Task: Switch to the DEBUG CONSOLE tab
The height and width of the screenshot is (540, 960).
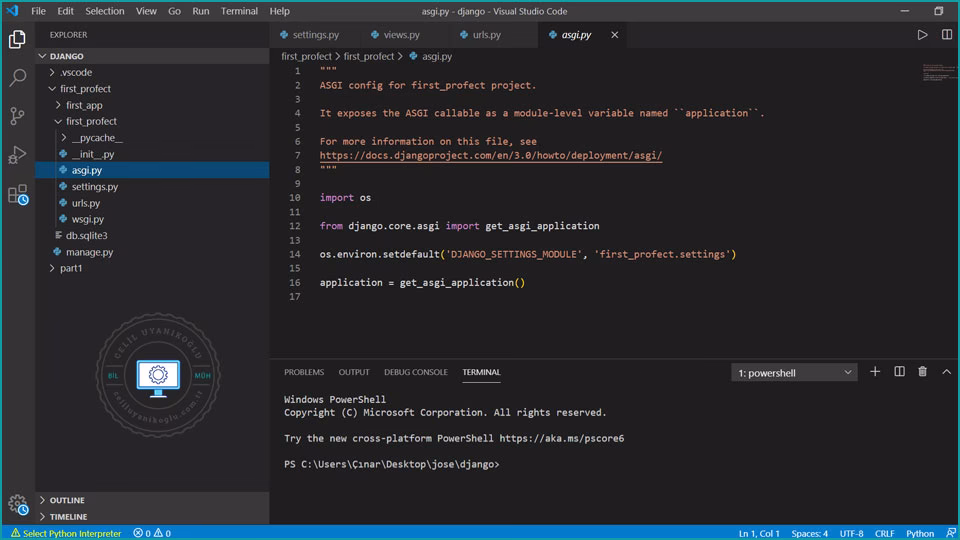Action: [416, 372]
